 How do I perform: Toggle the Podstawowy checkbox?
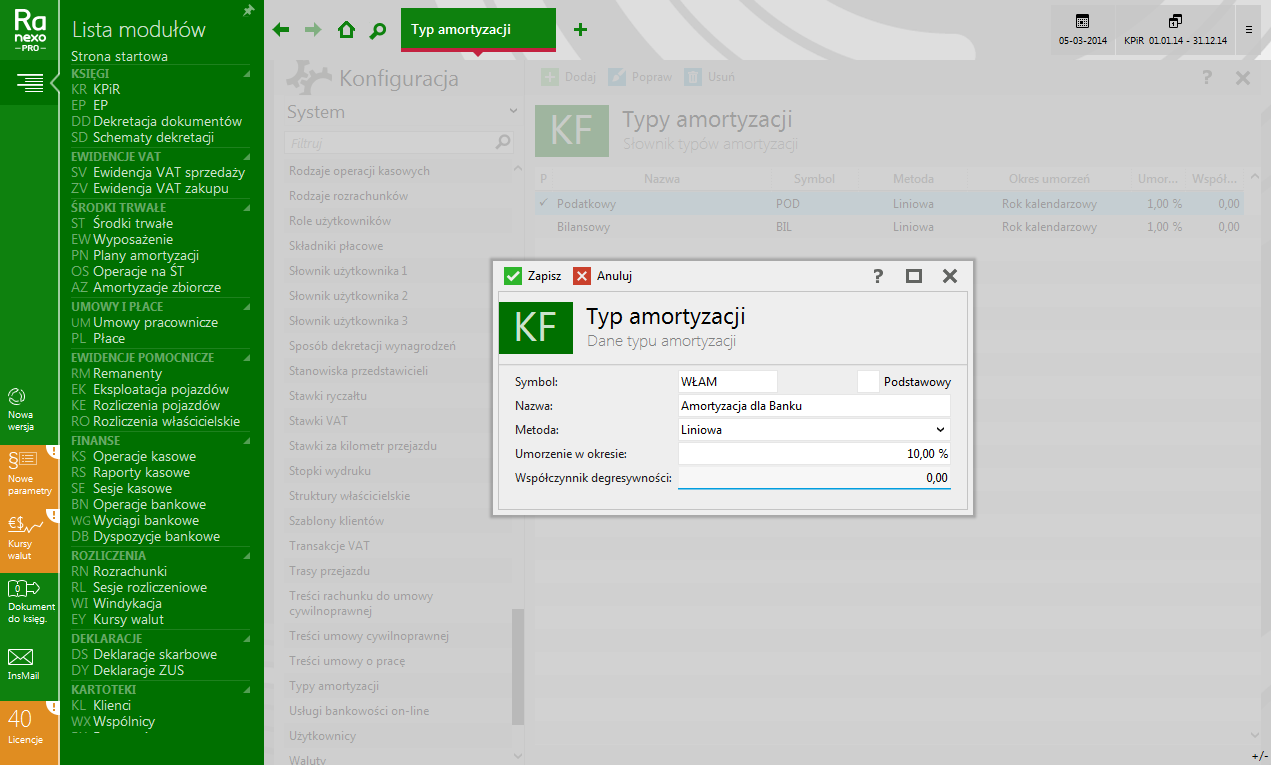click(x=868, y=381)
